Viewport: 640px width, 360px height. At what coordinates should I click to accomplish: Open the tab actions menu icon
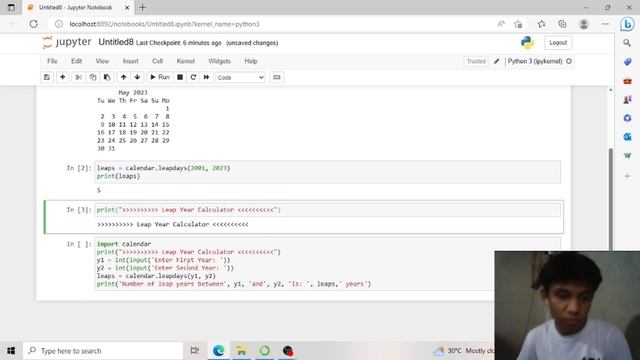tap(11, 7)
